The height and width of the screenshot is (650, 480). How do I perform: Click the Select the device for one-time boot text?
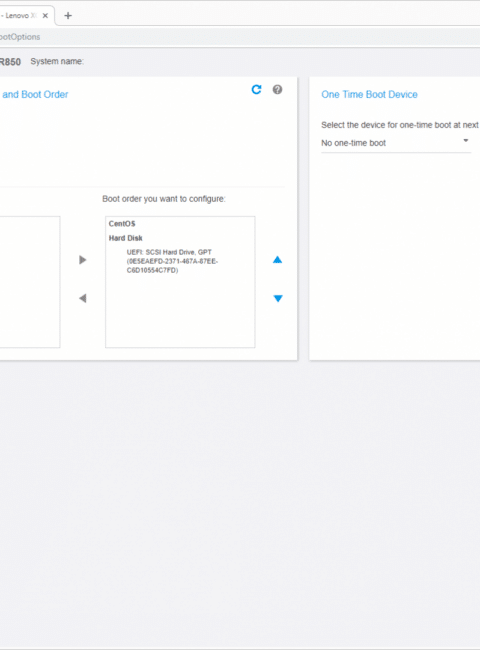click(400, 125)
